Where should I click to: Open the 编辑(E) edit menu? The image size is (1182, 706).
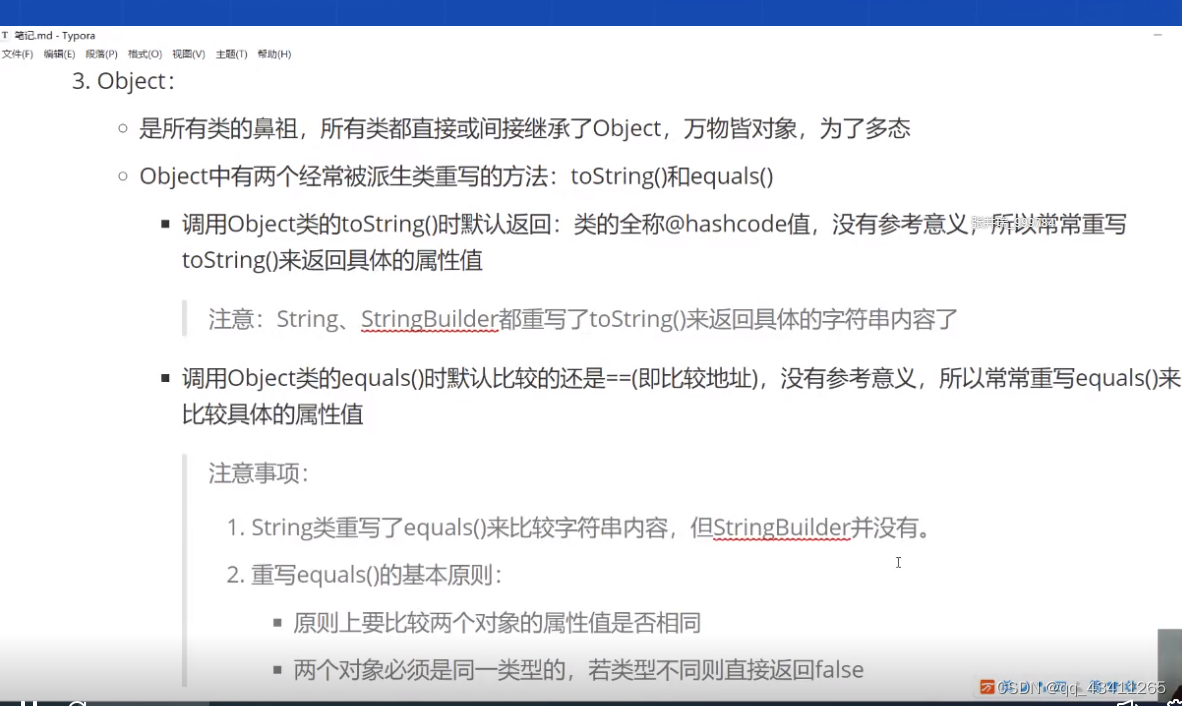tap(57, 54)
